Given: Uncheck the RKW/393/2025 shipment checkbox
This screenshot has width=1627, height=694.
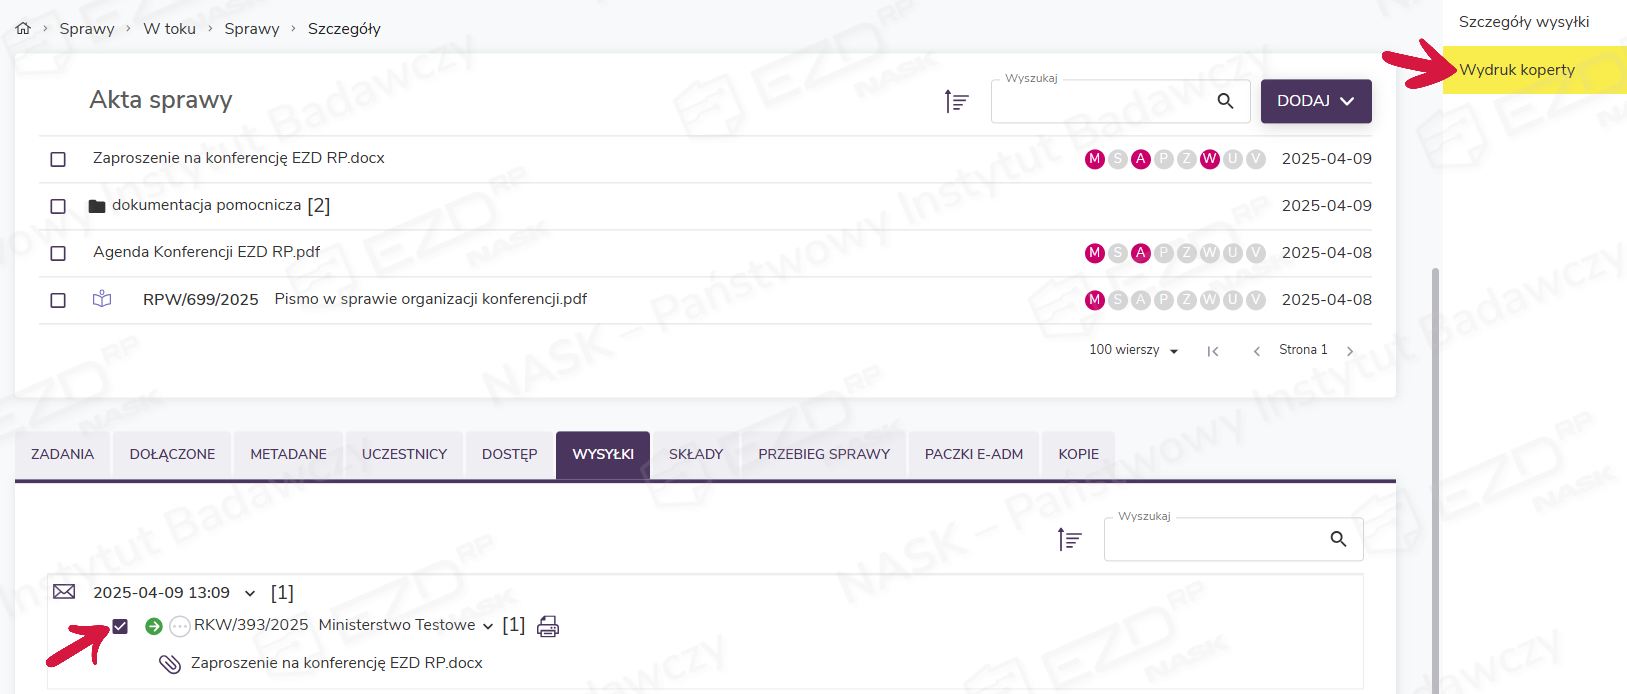Looking at the screenshot, I should 120,626.
